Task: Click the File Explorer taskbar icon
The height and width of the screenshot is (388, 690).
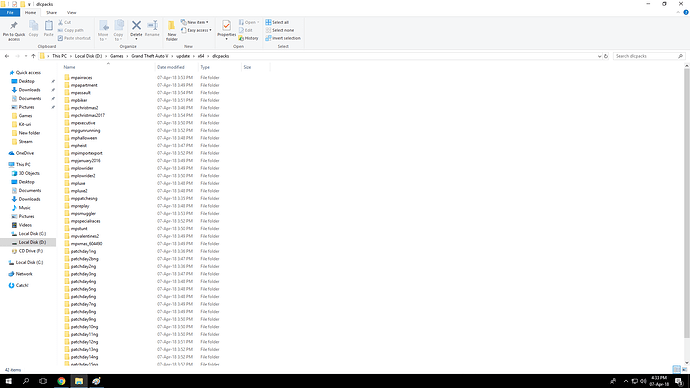Action: point(79,381)
